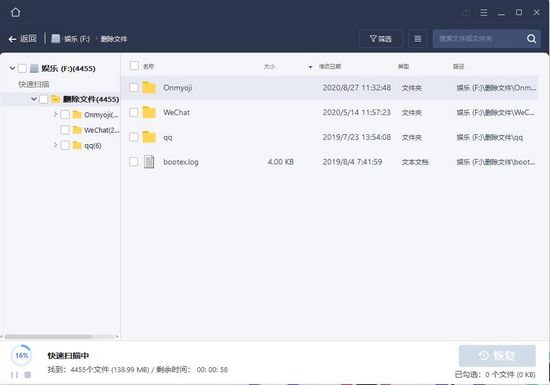Viewport: 550px width, 385px height.
Task: Sort by 路径 column header
Action: tap(458, 66)
